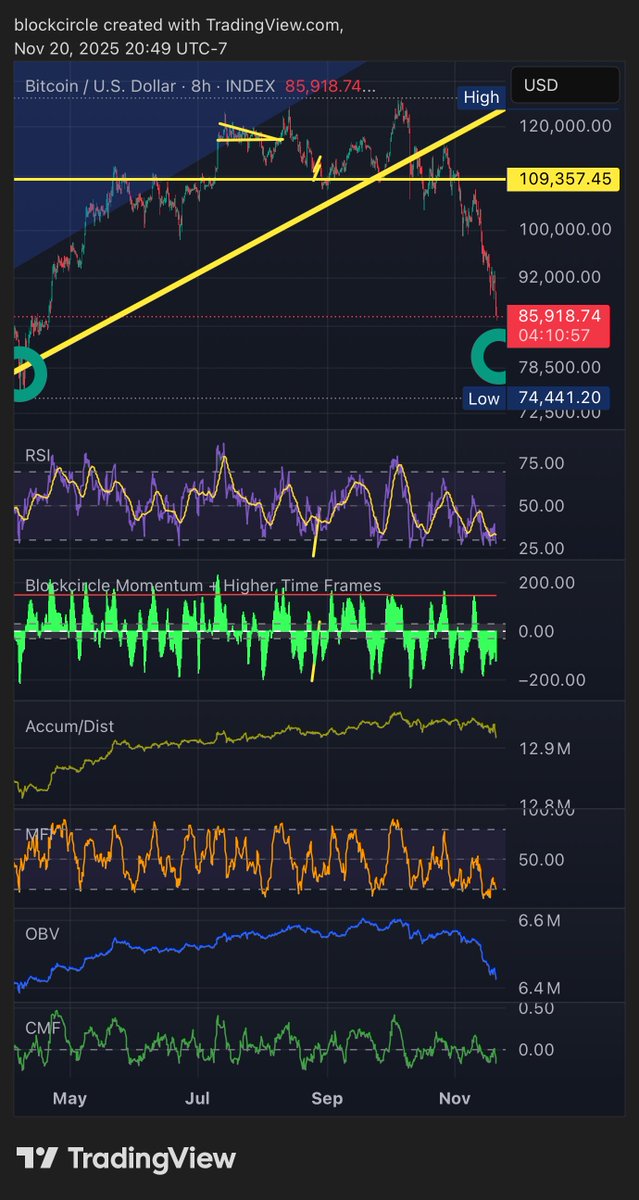Select the CMF indicator label

tap(41, 1026)
